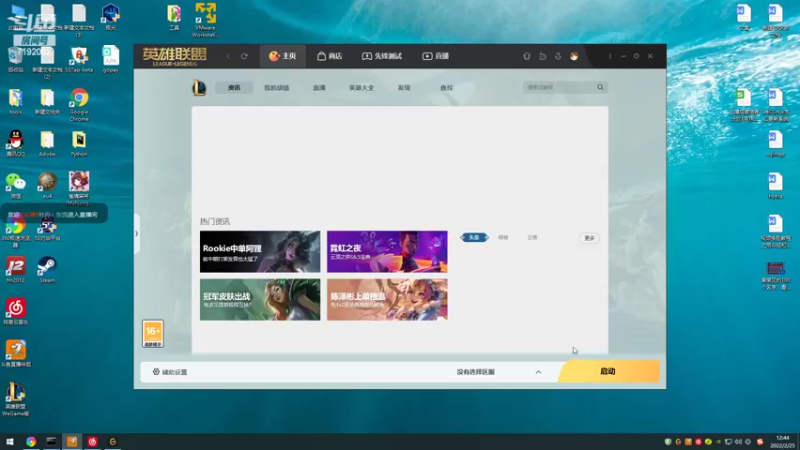The height and width of the screenshot is (450, 800).
Task: Open 辅助设置 auxiliary settings
Action: (x=170, y=372)
